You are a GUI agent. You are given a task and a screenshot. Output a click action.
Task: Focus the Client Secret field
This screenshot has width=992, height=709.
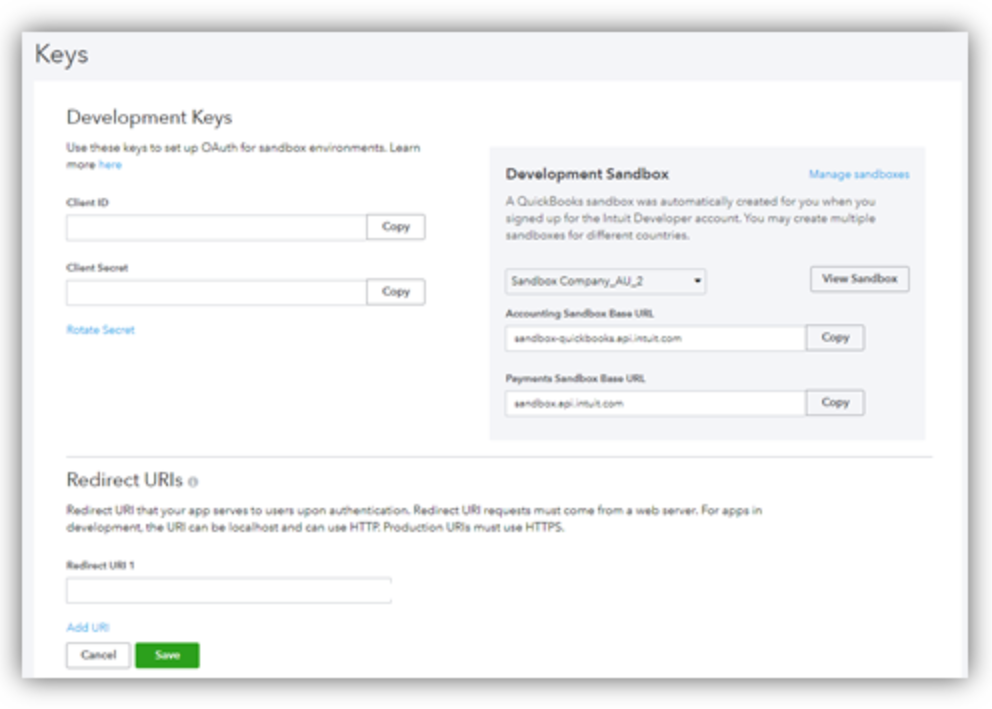click(x=216, y=292)
